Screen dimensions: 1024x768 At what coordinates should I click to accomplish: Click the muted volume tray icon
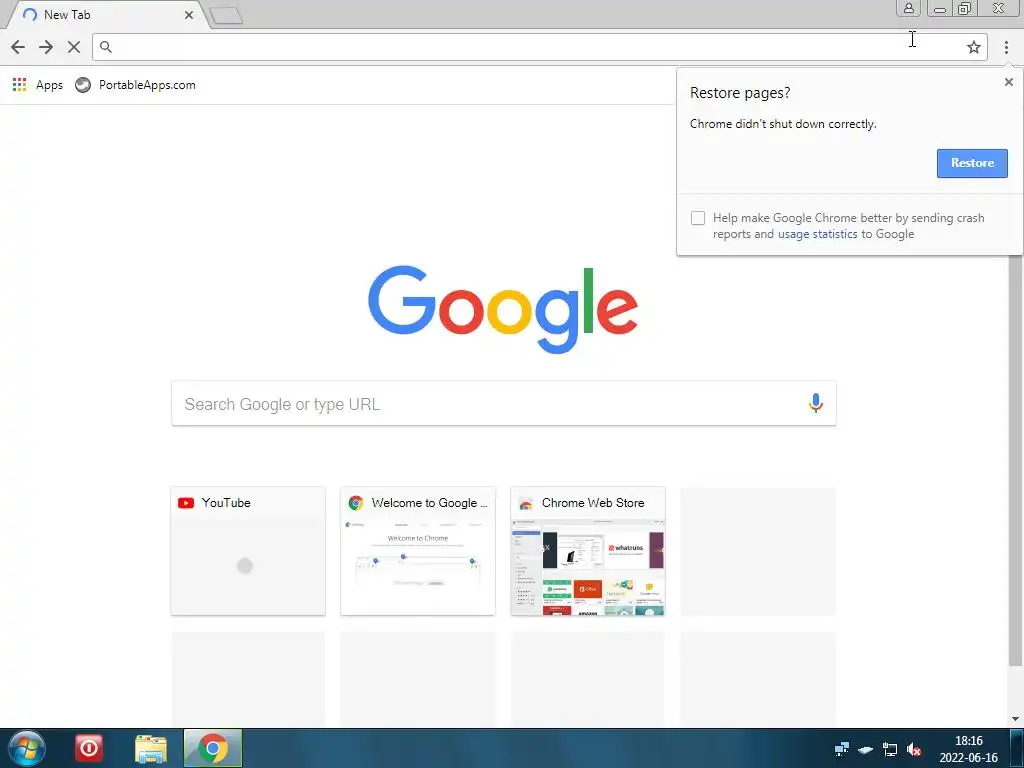tap(914, 750)
